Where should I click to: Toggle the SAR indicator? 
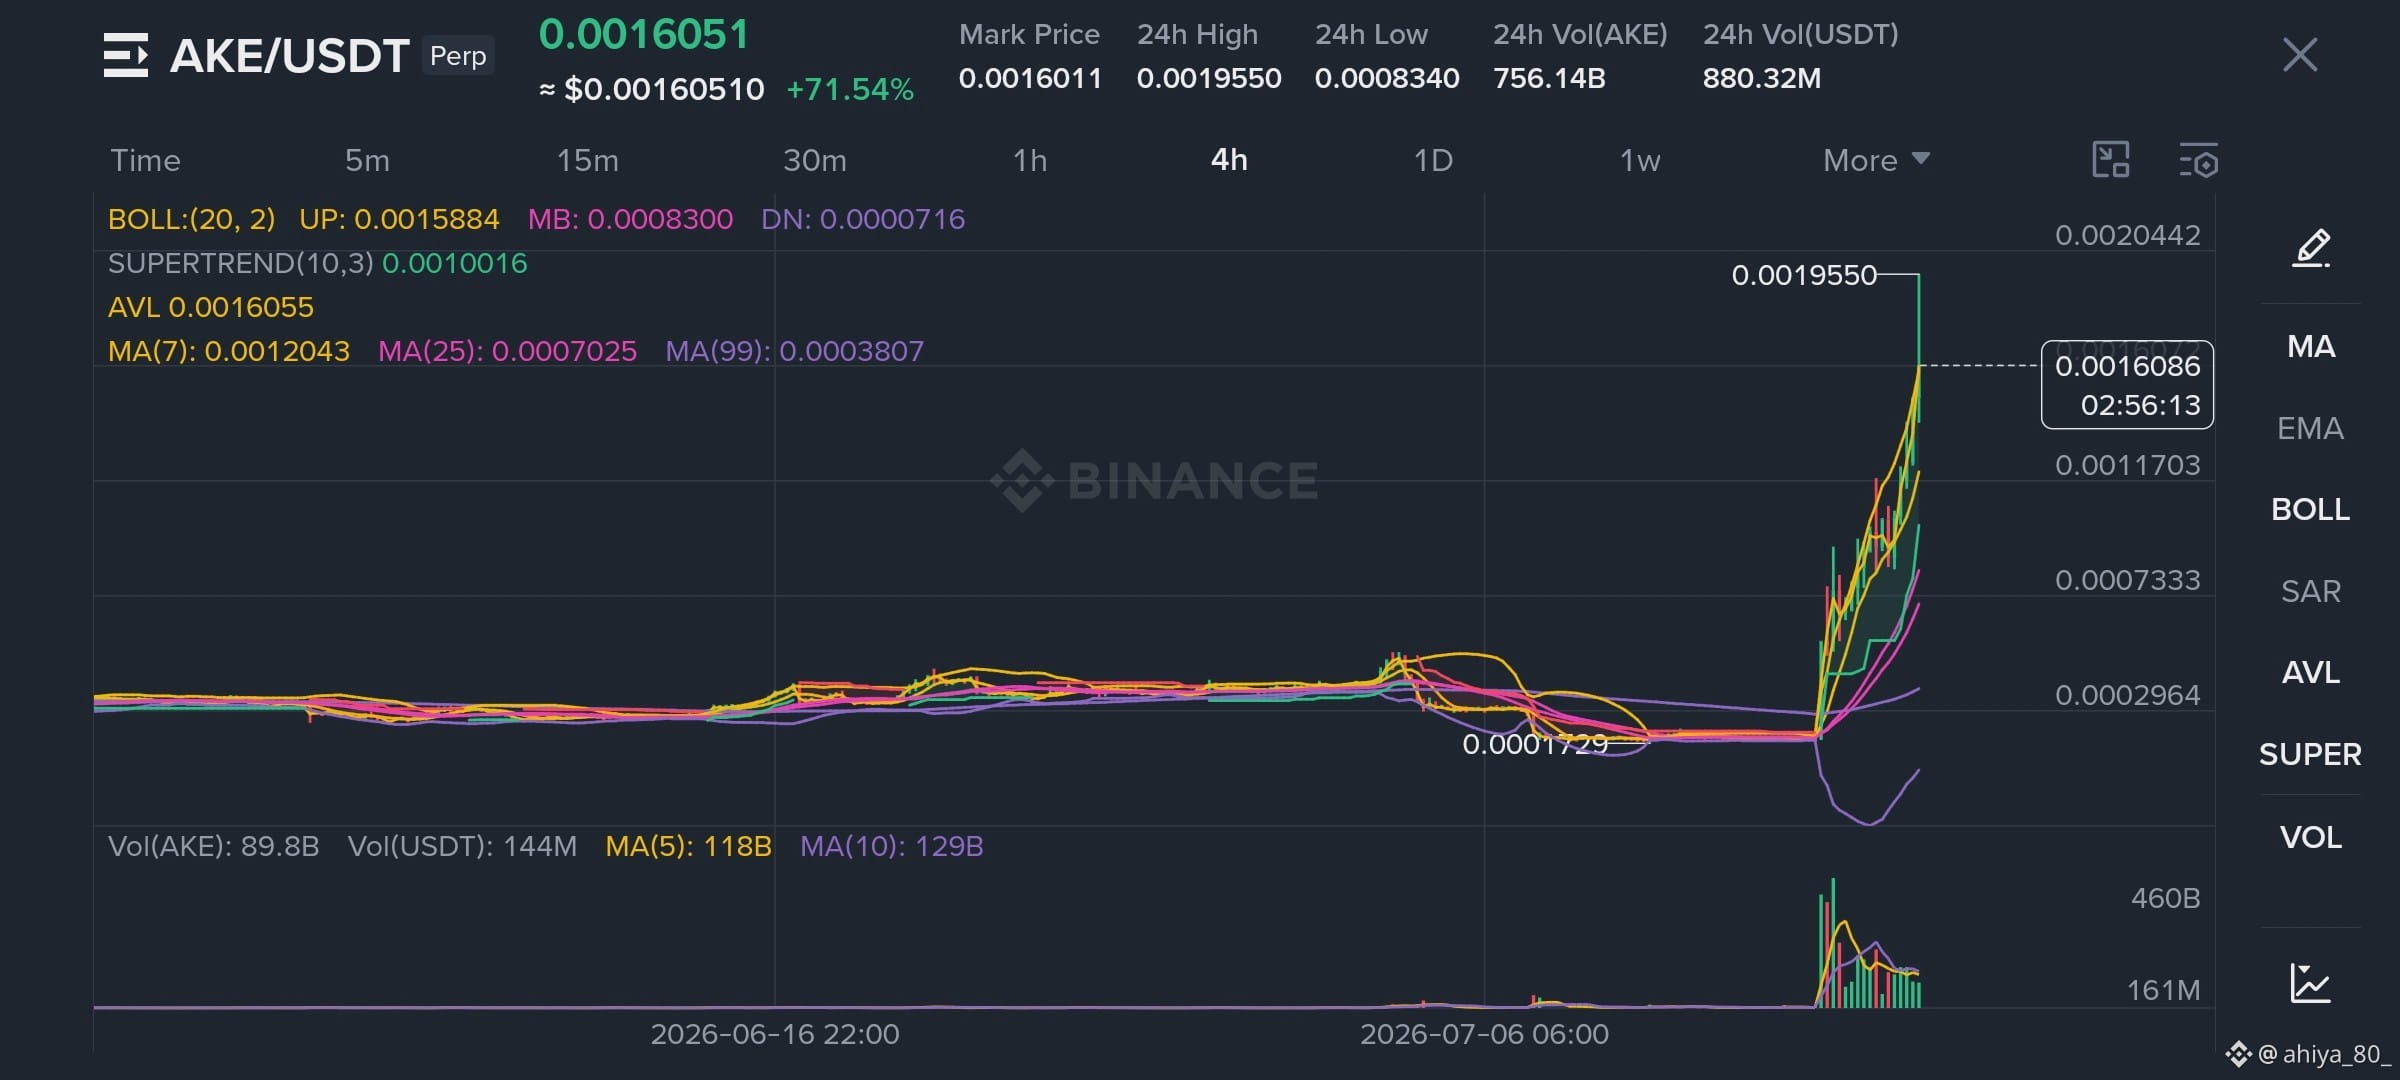pyautogui.click(x=2311, y=592)
